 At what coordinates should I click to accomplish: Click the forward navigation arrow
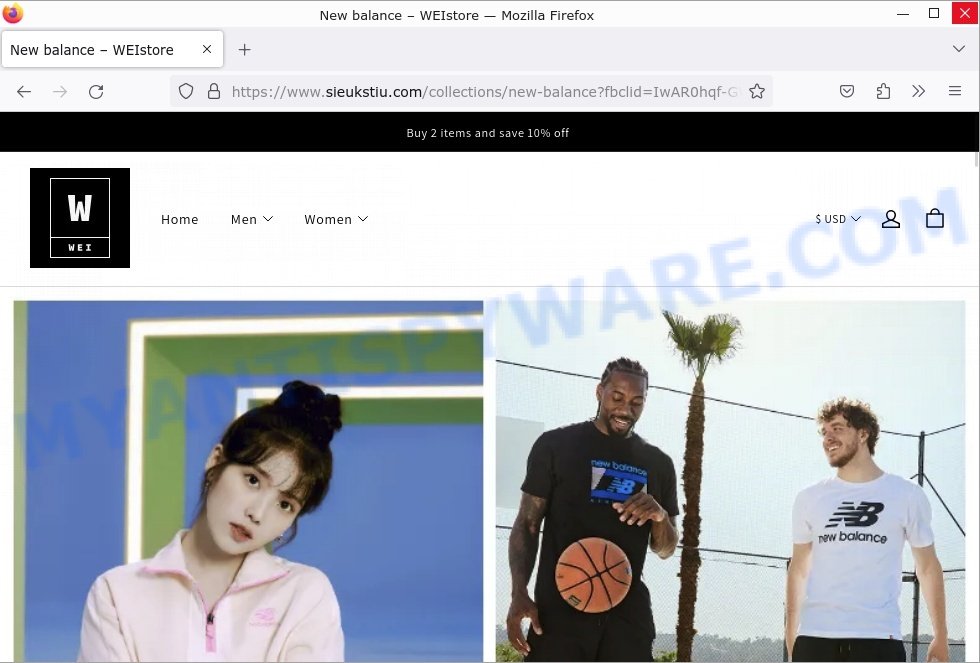(60, 92)
